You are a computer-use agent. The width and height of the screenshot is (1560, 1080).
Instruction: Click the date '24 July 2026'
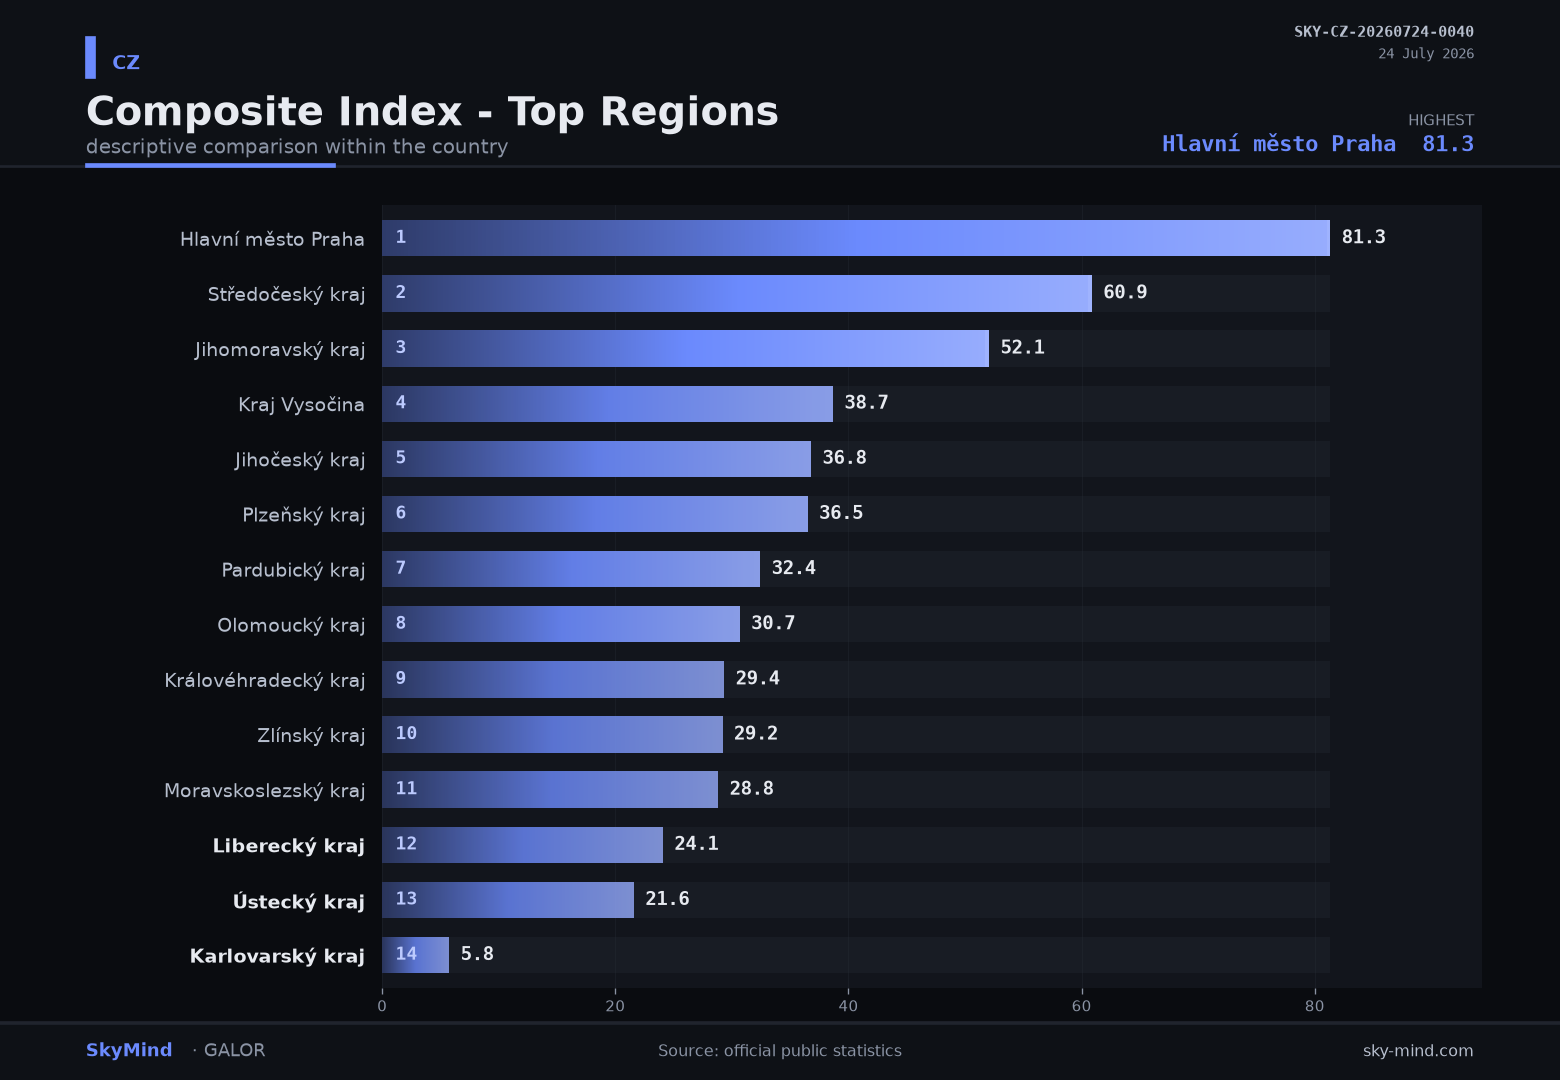click(1426, 53)
